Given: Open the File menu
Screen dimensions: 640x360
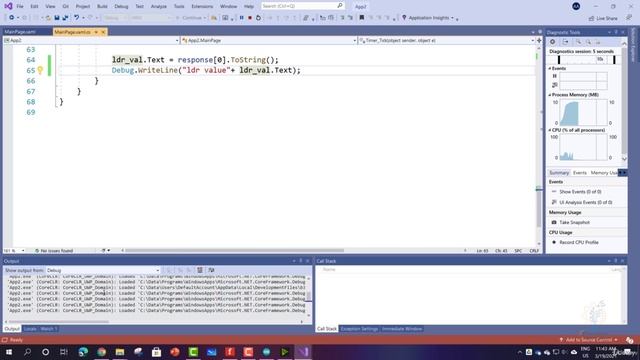Looking at the screenshot, I should tap(20, 7).
